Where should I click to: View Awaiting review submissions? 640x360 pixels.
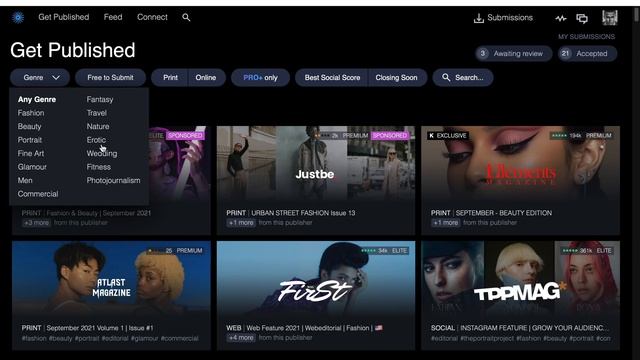pyautogui.click(x=513, y=53)
